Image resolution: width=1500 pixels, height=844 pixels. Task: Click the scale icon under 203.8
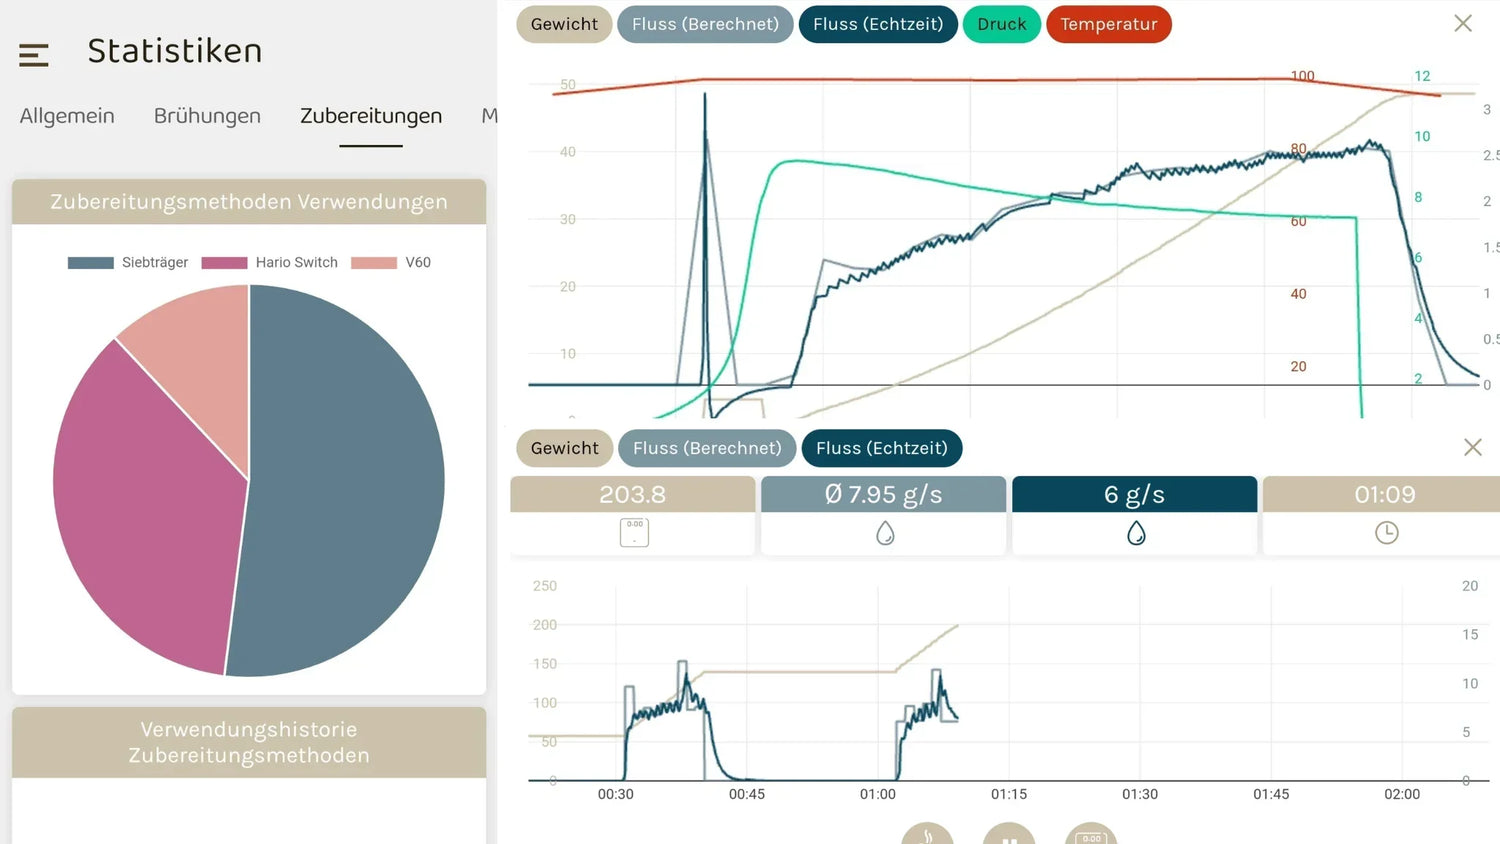click(x=634, y=532)
